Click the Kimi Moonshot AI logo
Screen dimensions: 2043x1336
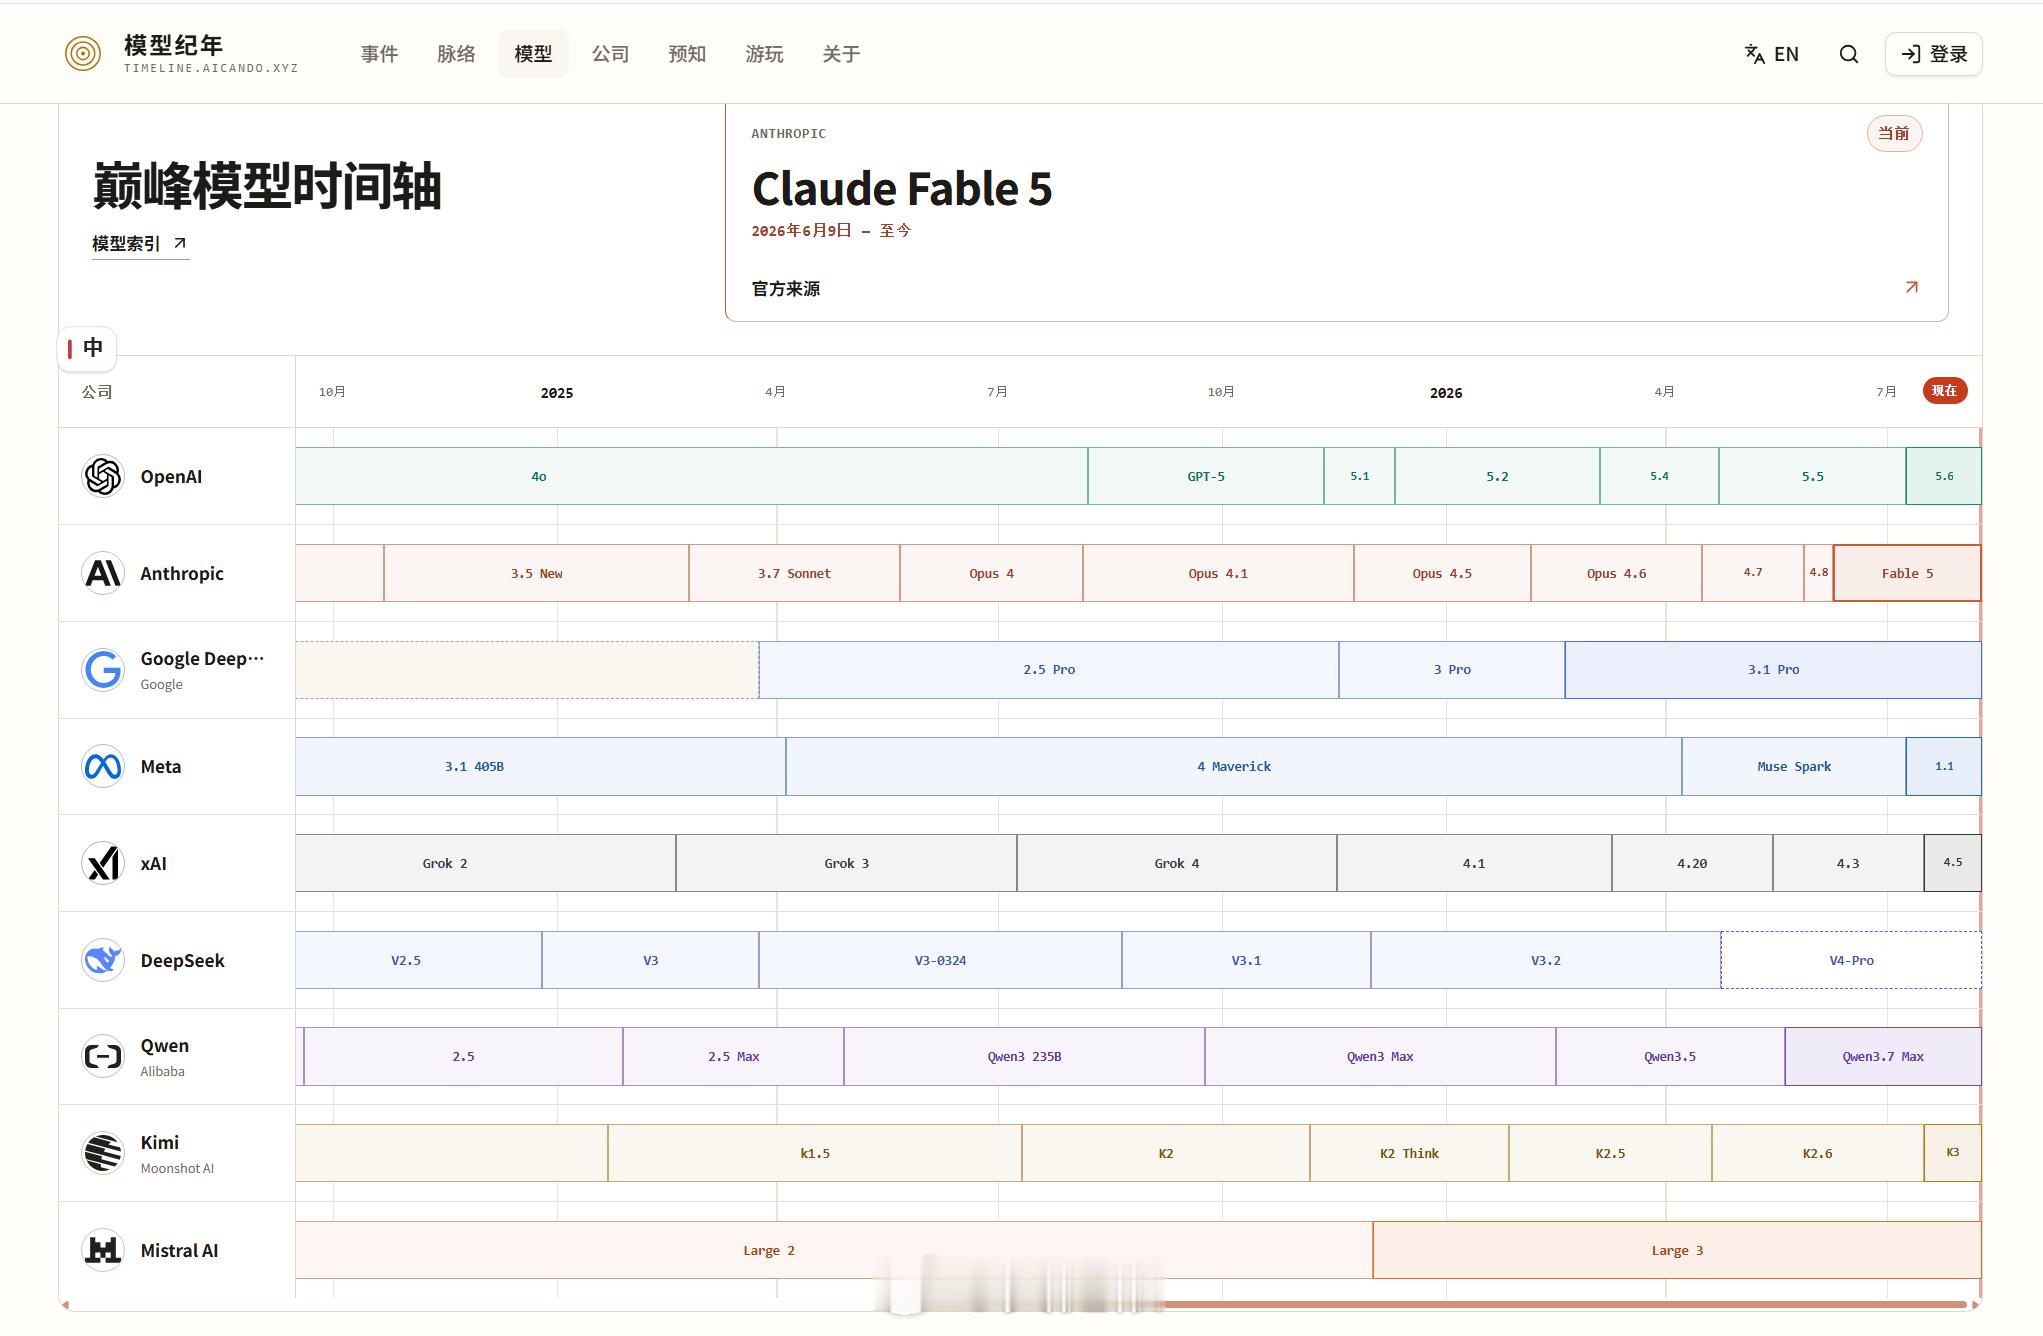coord(103,1153)
